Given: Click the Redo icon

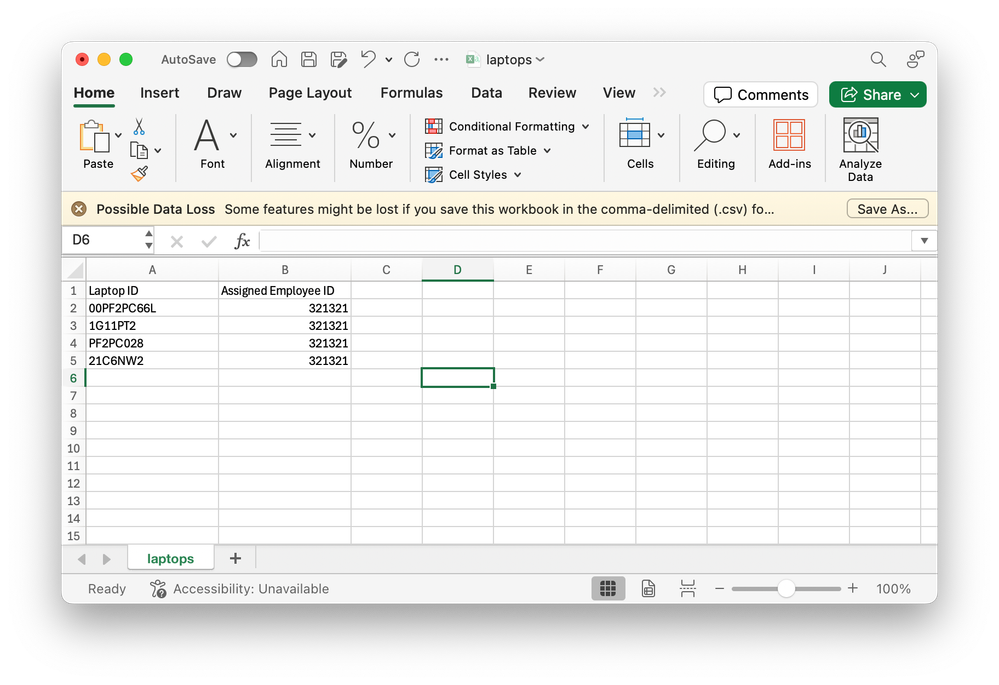Looking at the screenshot, I should (x=411, y=59).
